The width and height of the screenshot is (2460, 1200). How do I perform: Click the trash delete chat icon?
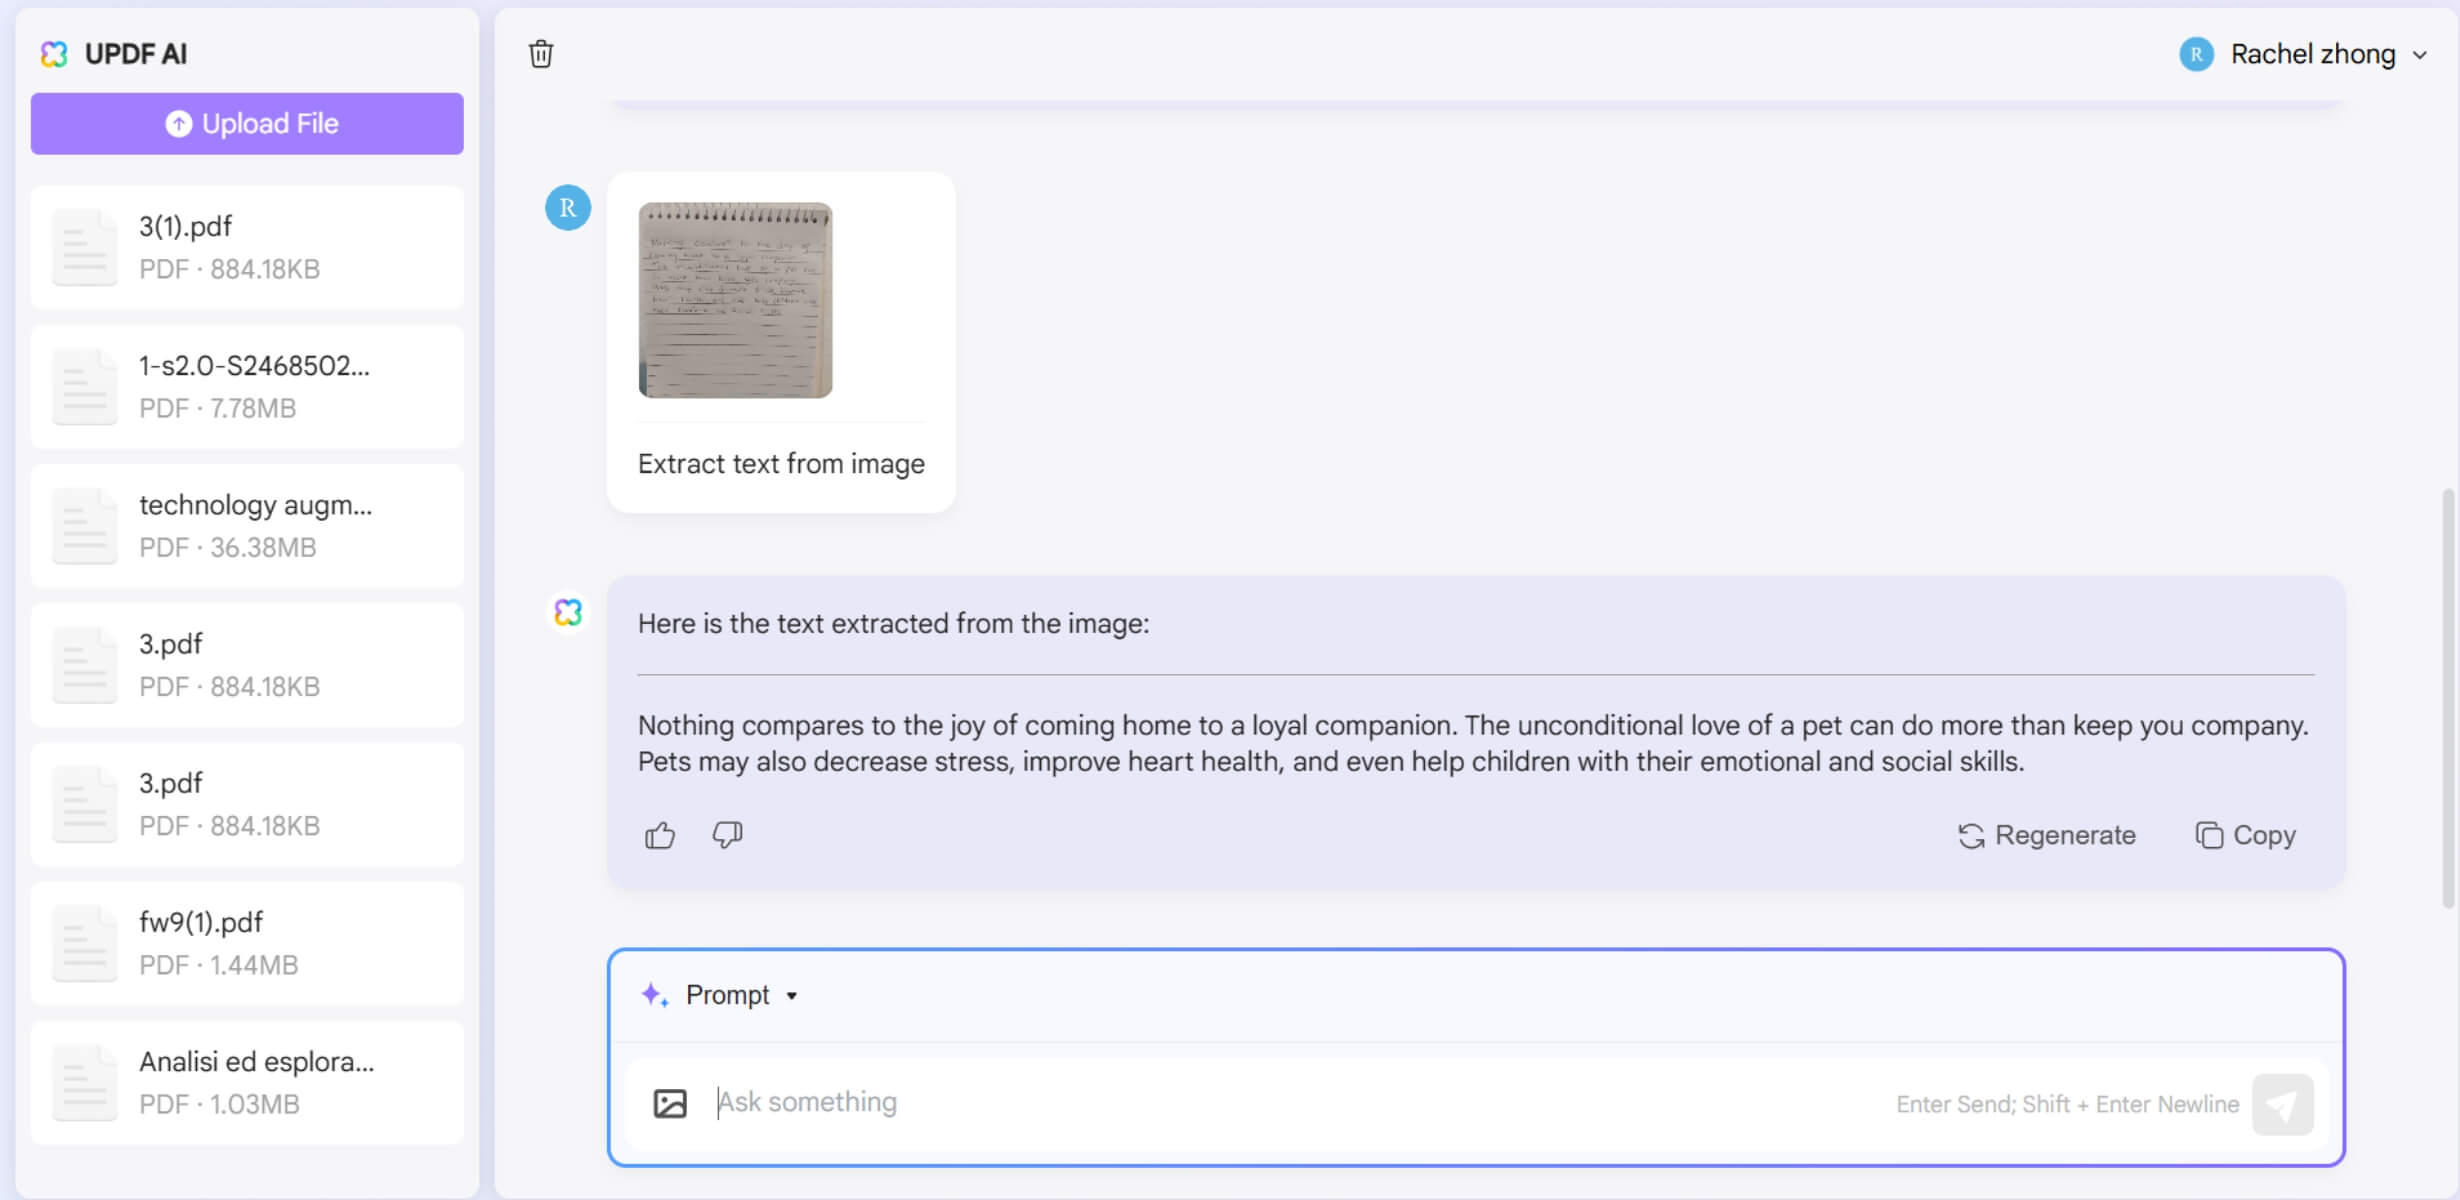(541, 54)
